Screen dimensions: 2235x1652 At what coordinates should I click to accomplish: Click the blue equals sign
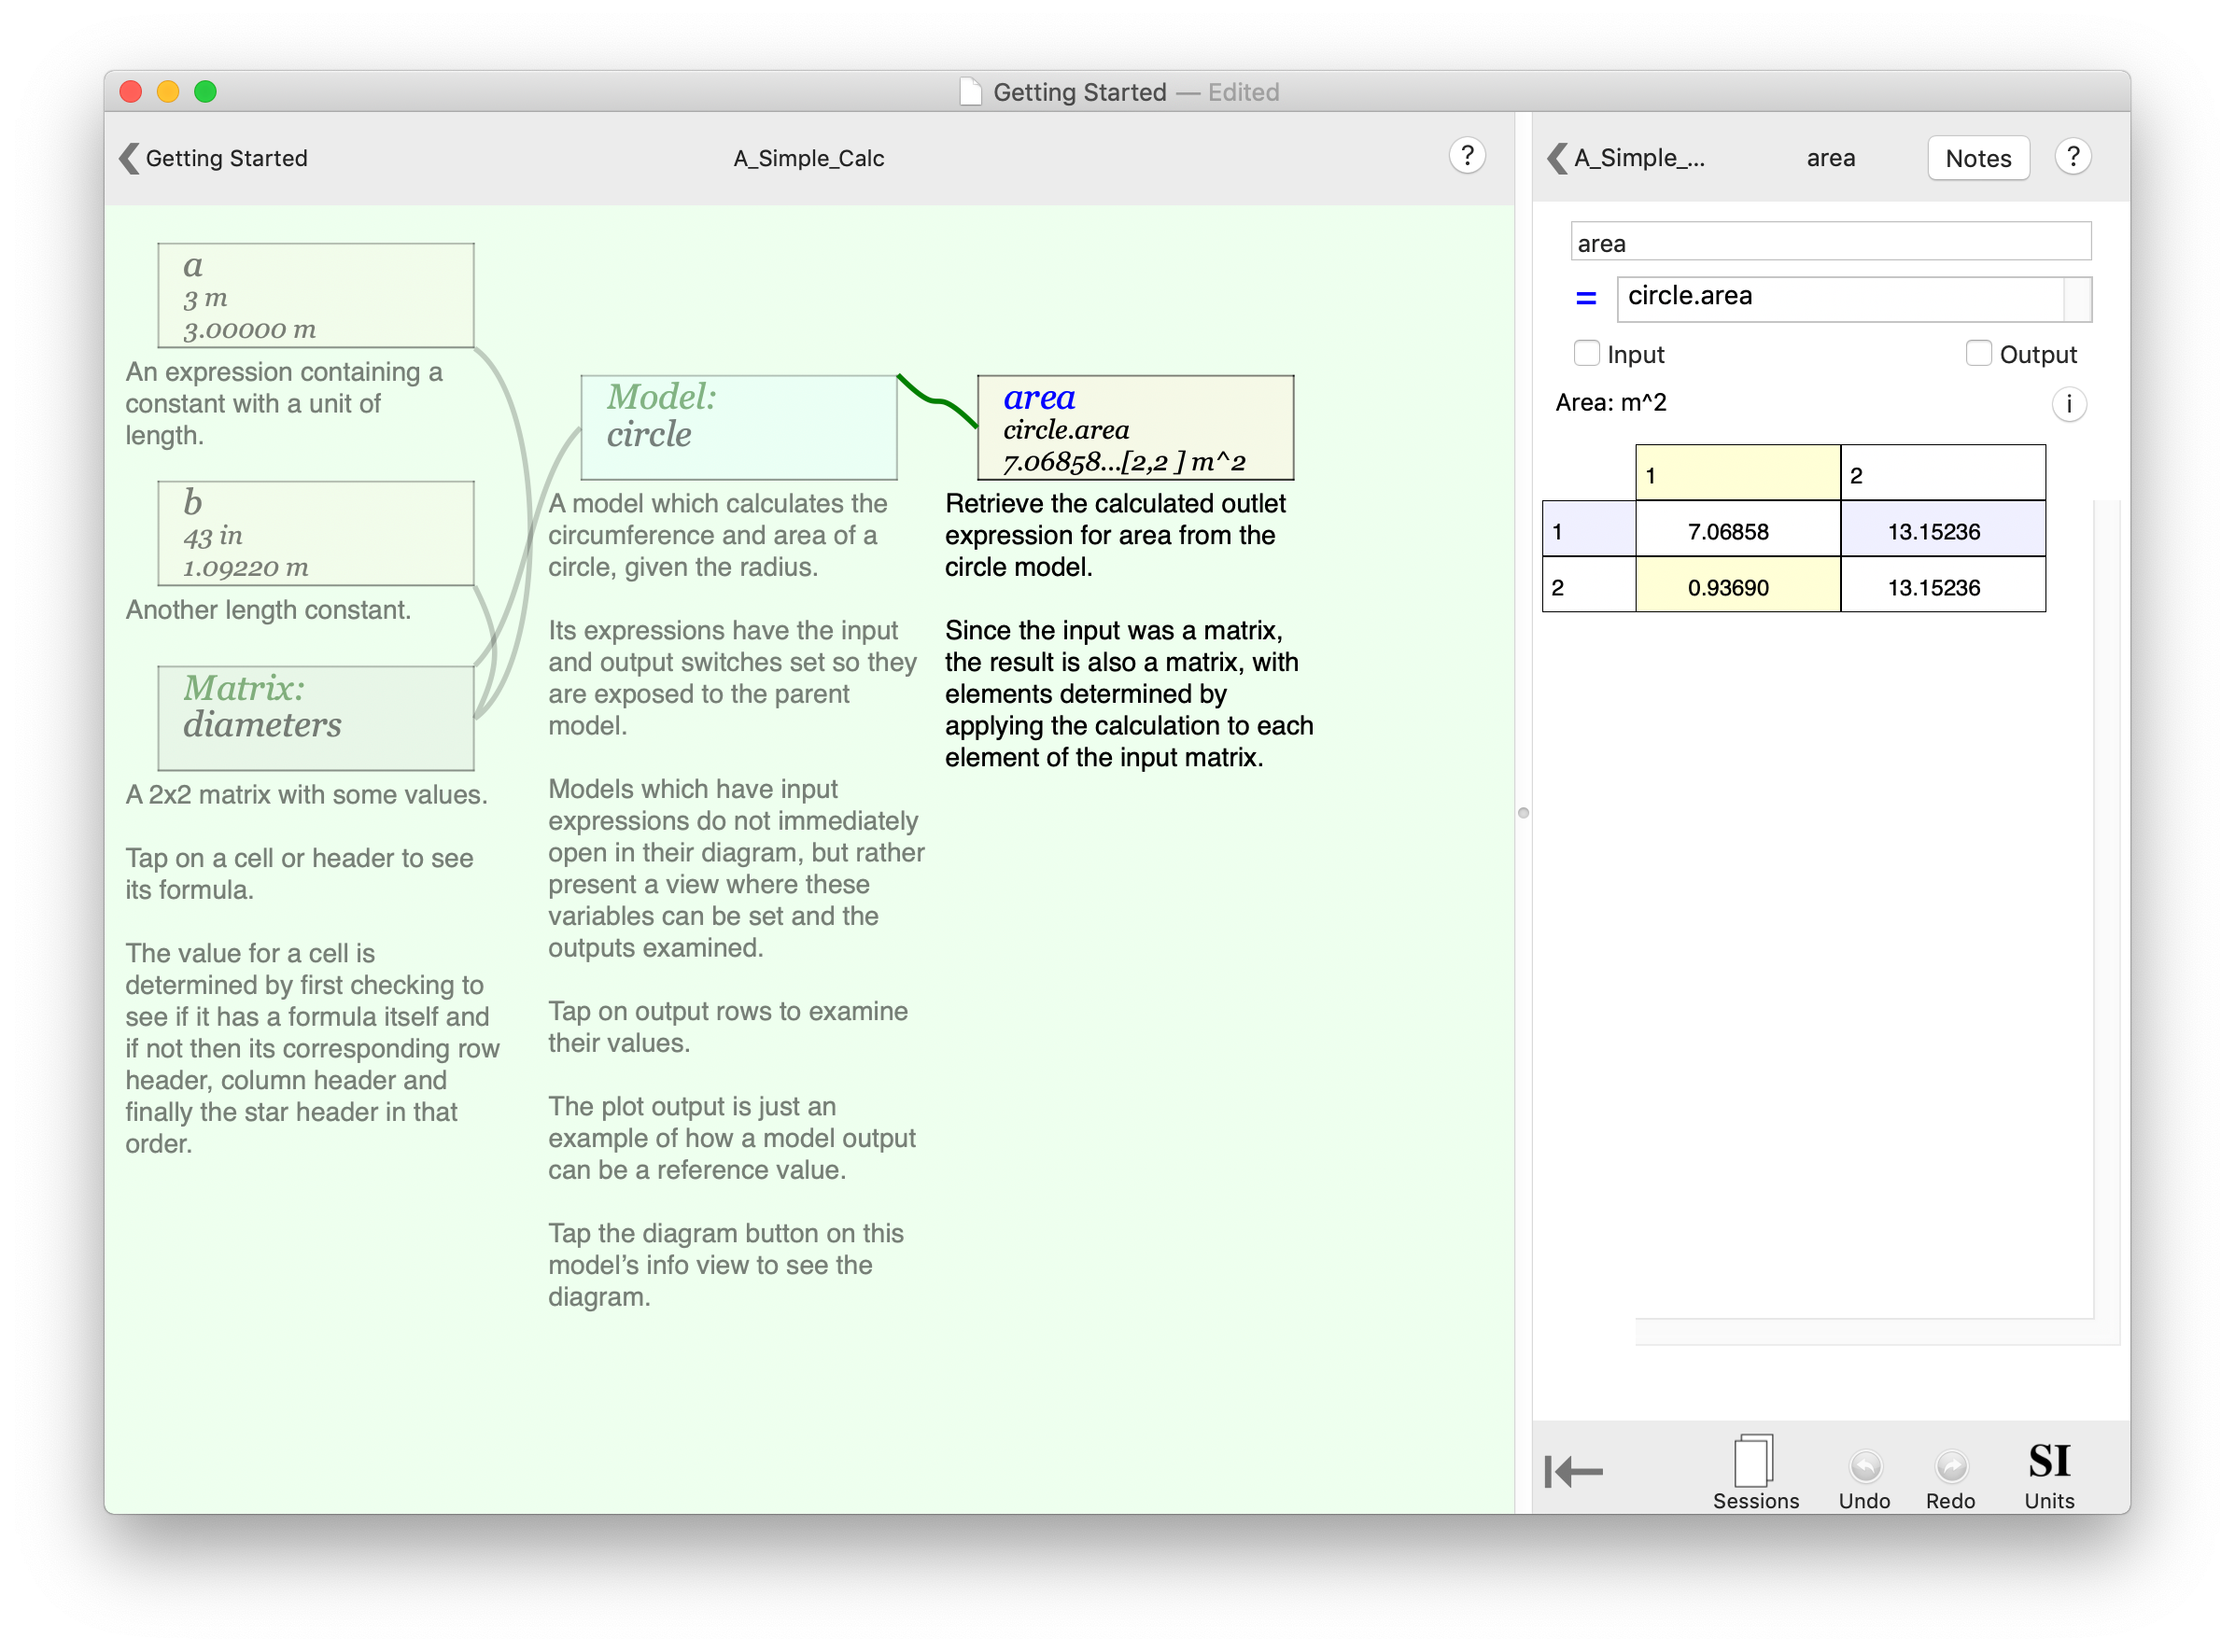[x=1585, y=298]
